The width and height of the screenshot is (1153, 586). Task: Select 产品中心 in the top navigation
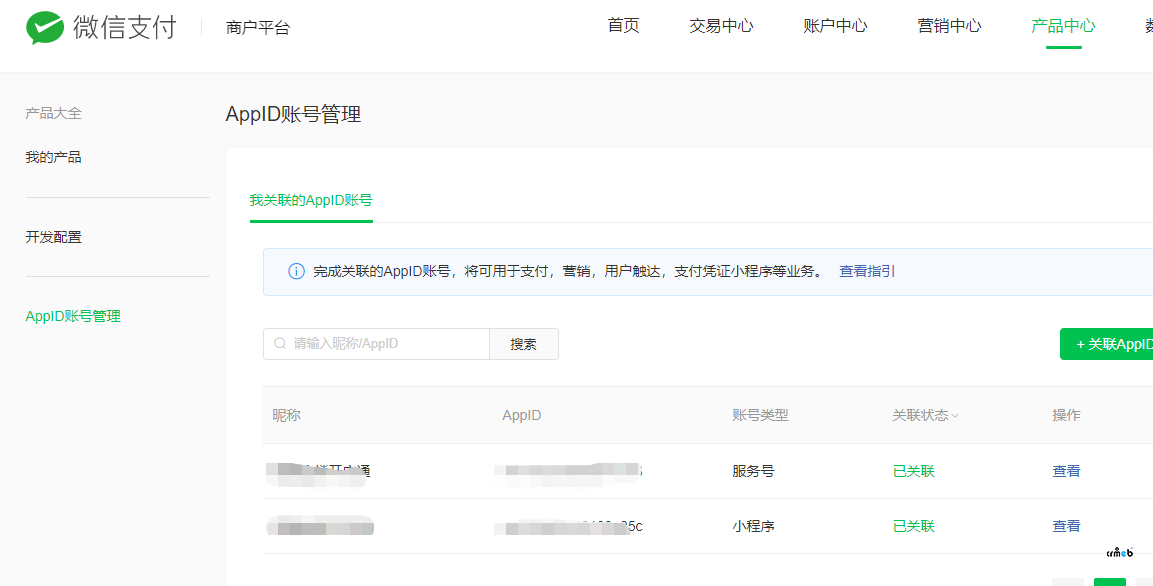pos(1063,26)
